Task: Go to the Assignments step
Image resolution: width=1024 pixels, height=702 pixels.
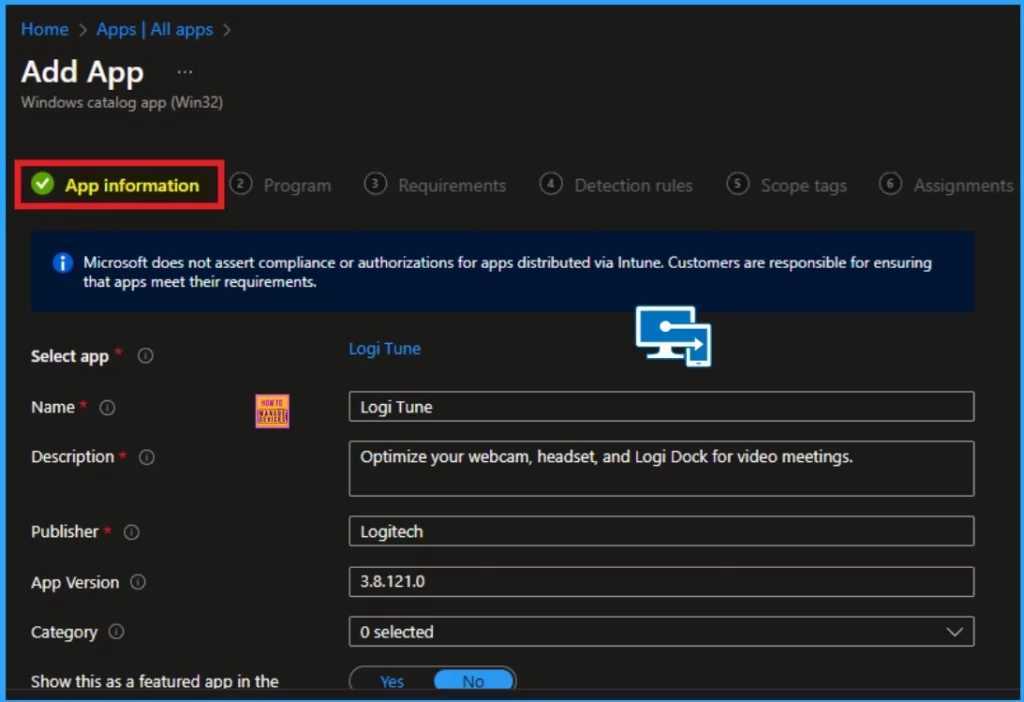Action: (946, 185)
